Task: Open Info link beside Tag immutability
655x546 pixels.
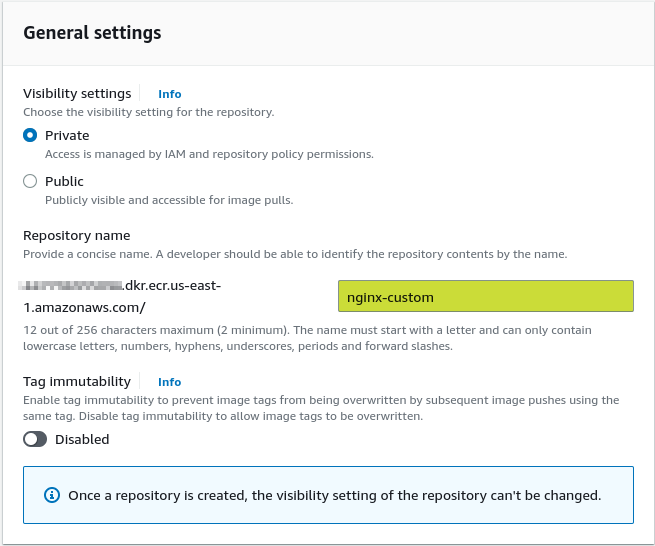Action: 170,382
